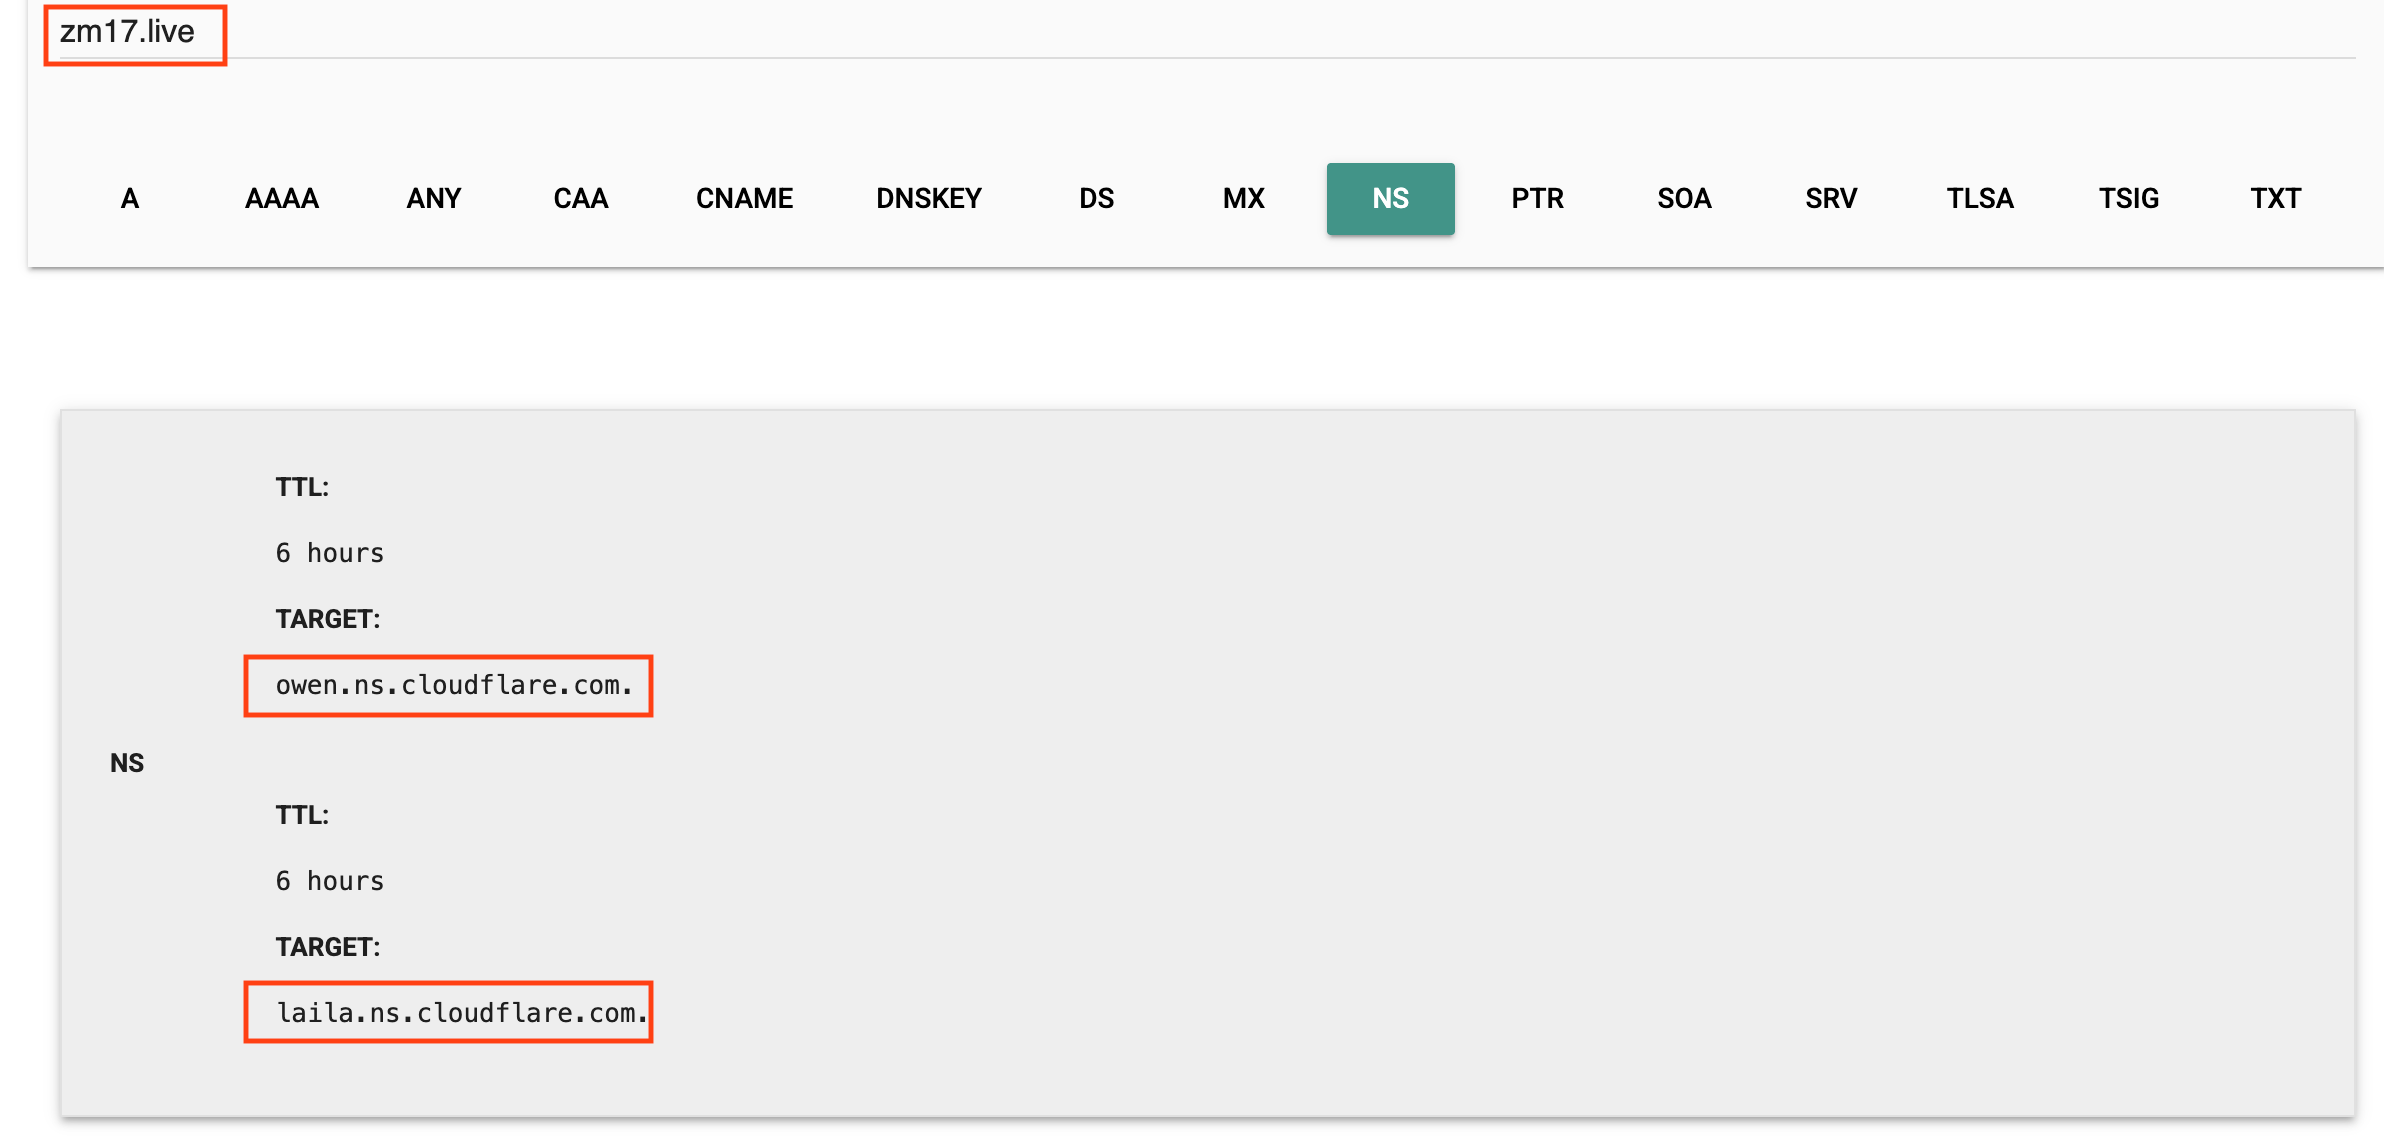
Task: Click the highlighted NS record button
Action: 1390,198
